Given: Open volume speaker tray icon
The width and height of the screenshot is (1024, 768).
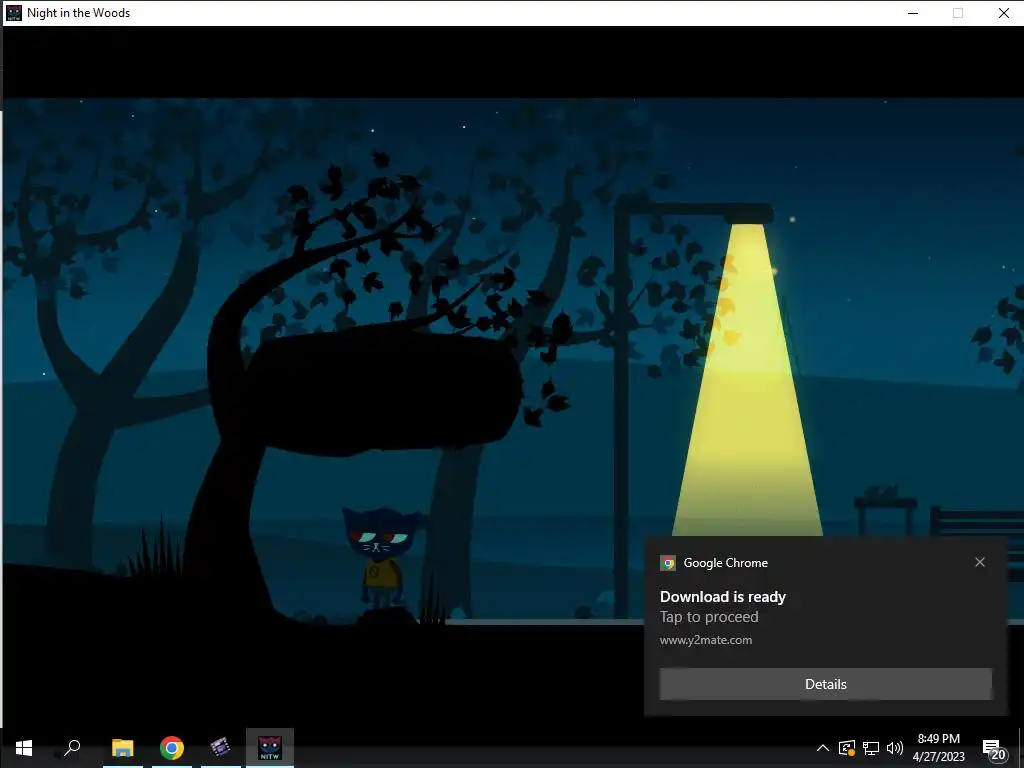Looking at the screenshot, I should click(x=895, y=748).
